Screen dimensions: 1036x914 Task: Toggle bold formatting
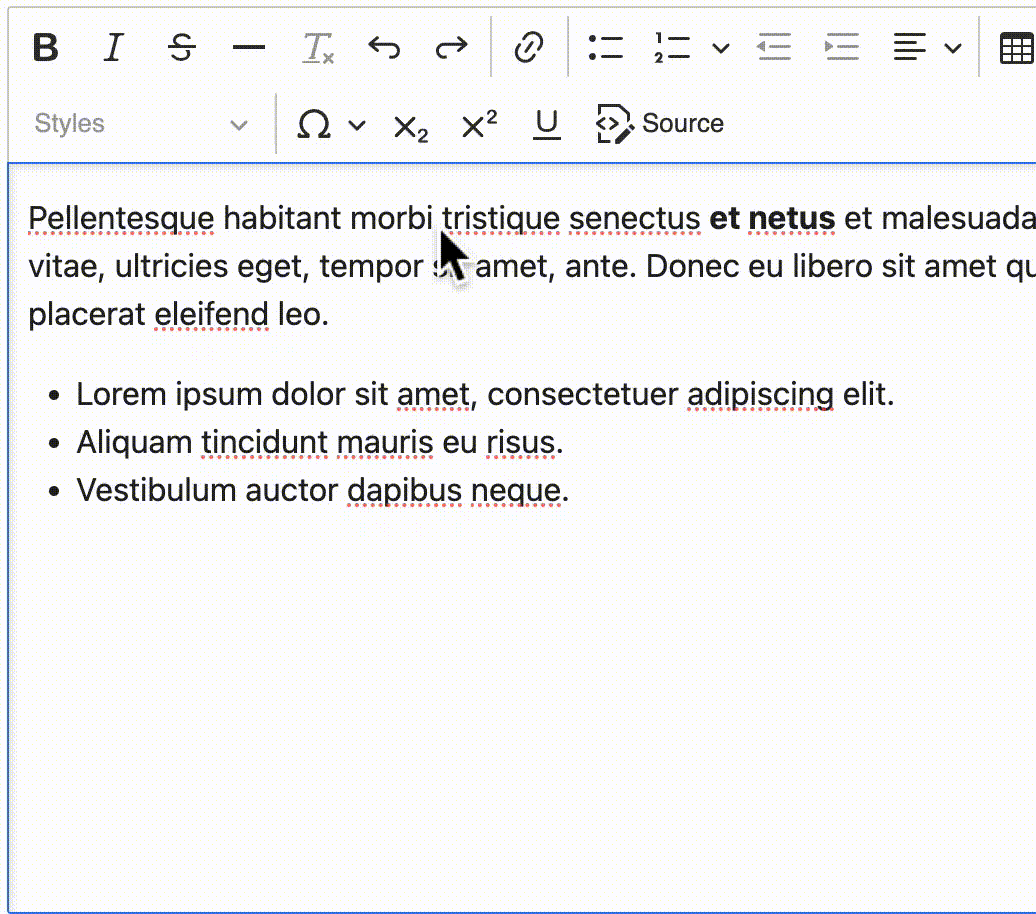point(46,47)
